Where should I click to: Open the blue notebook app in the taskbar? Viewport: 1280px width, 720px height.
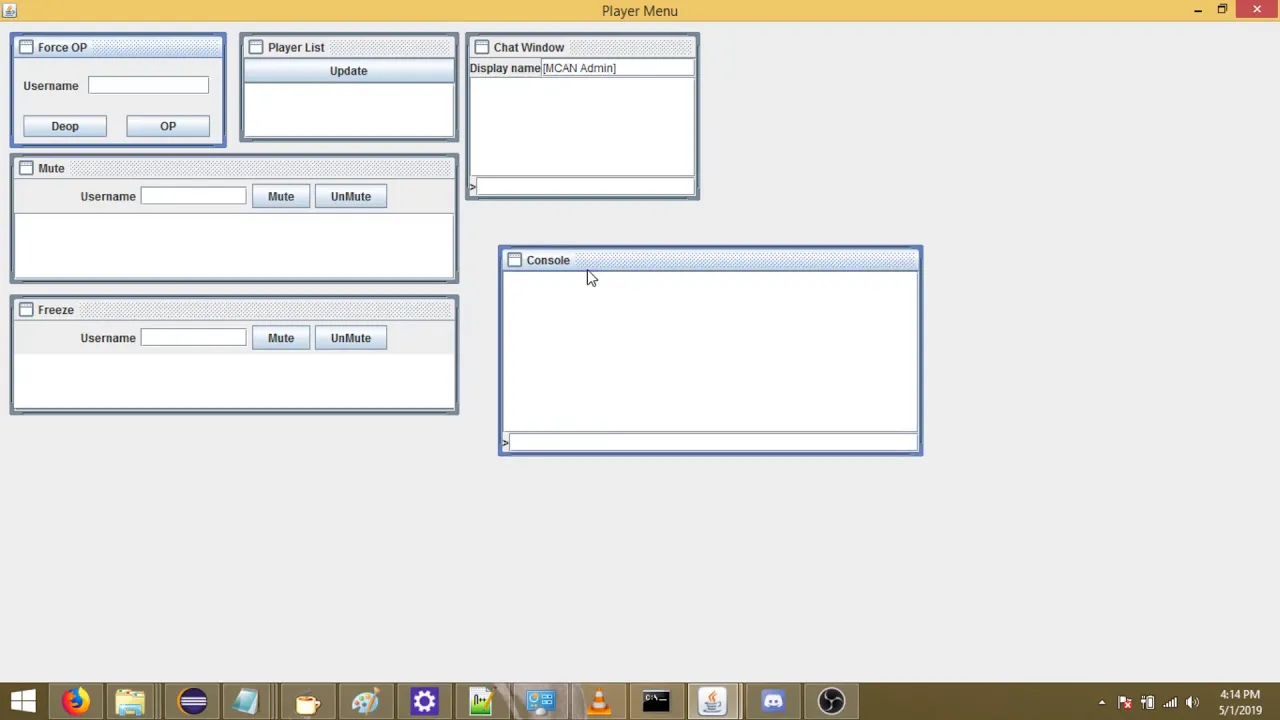click(246, 701)
